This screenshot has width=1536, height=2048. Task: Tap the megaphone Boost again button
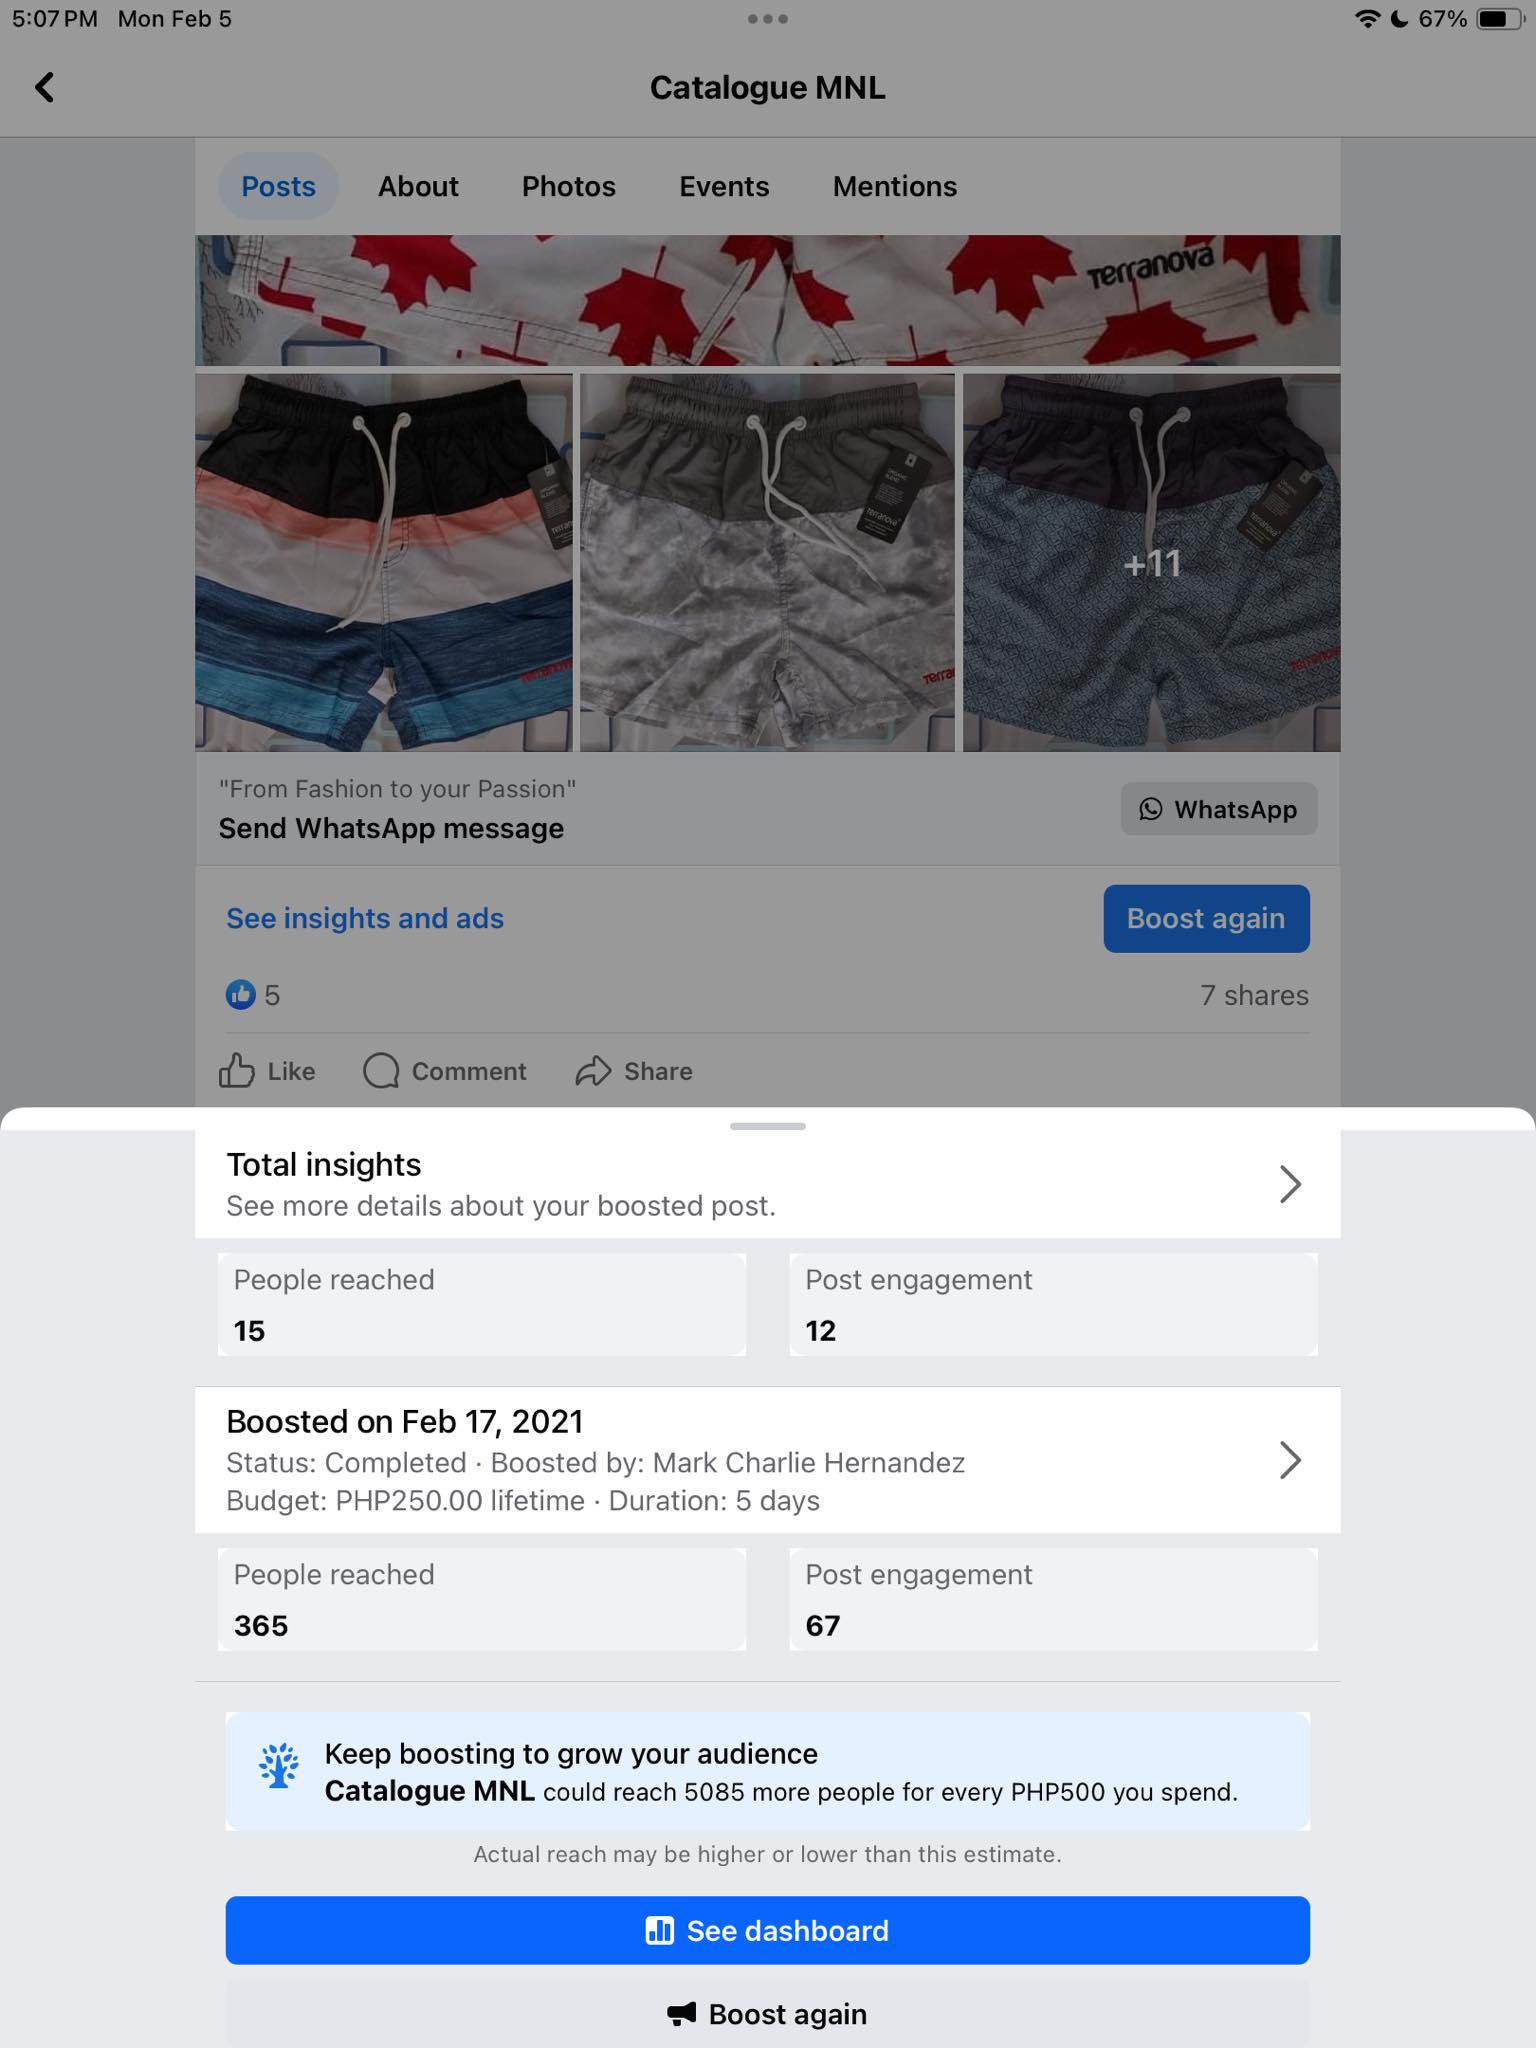767,2014
